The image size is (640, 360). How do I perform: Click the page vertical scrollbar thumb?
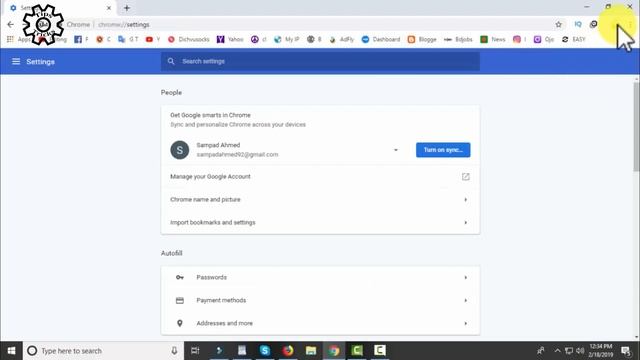click(x=636, y=127)
